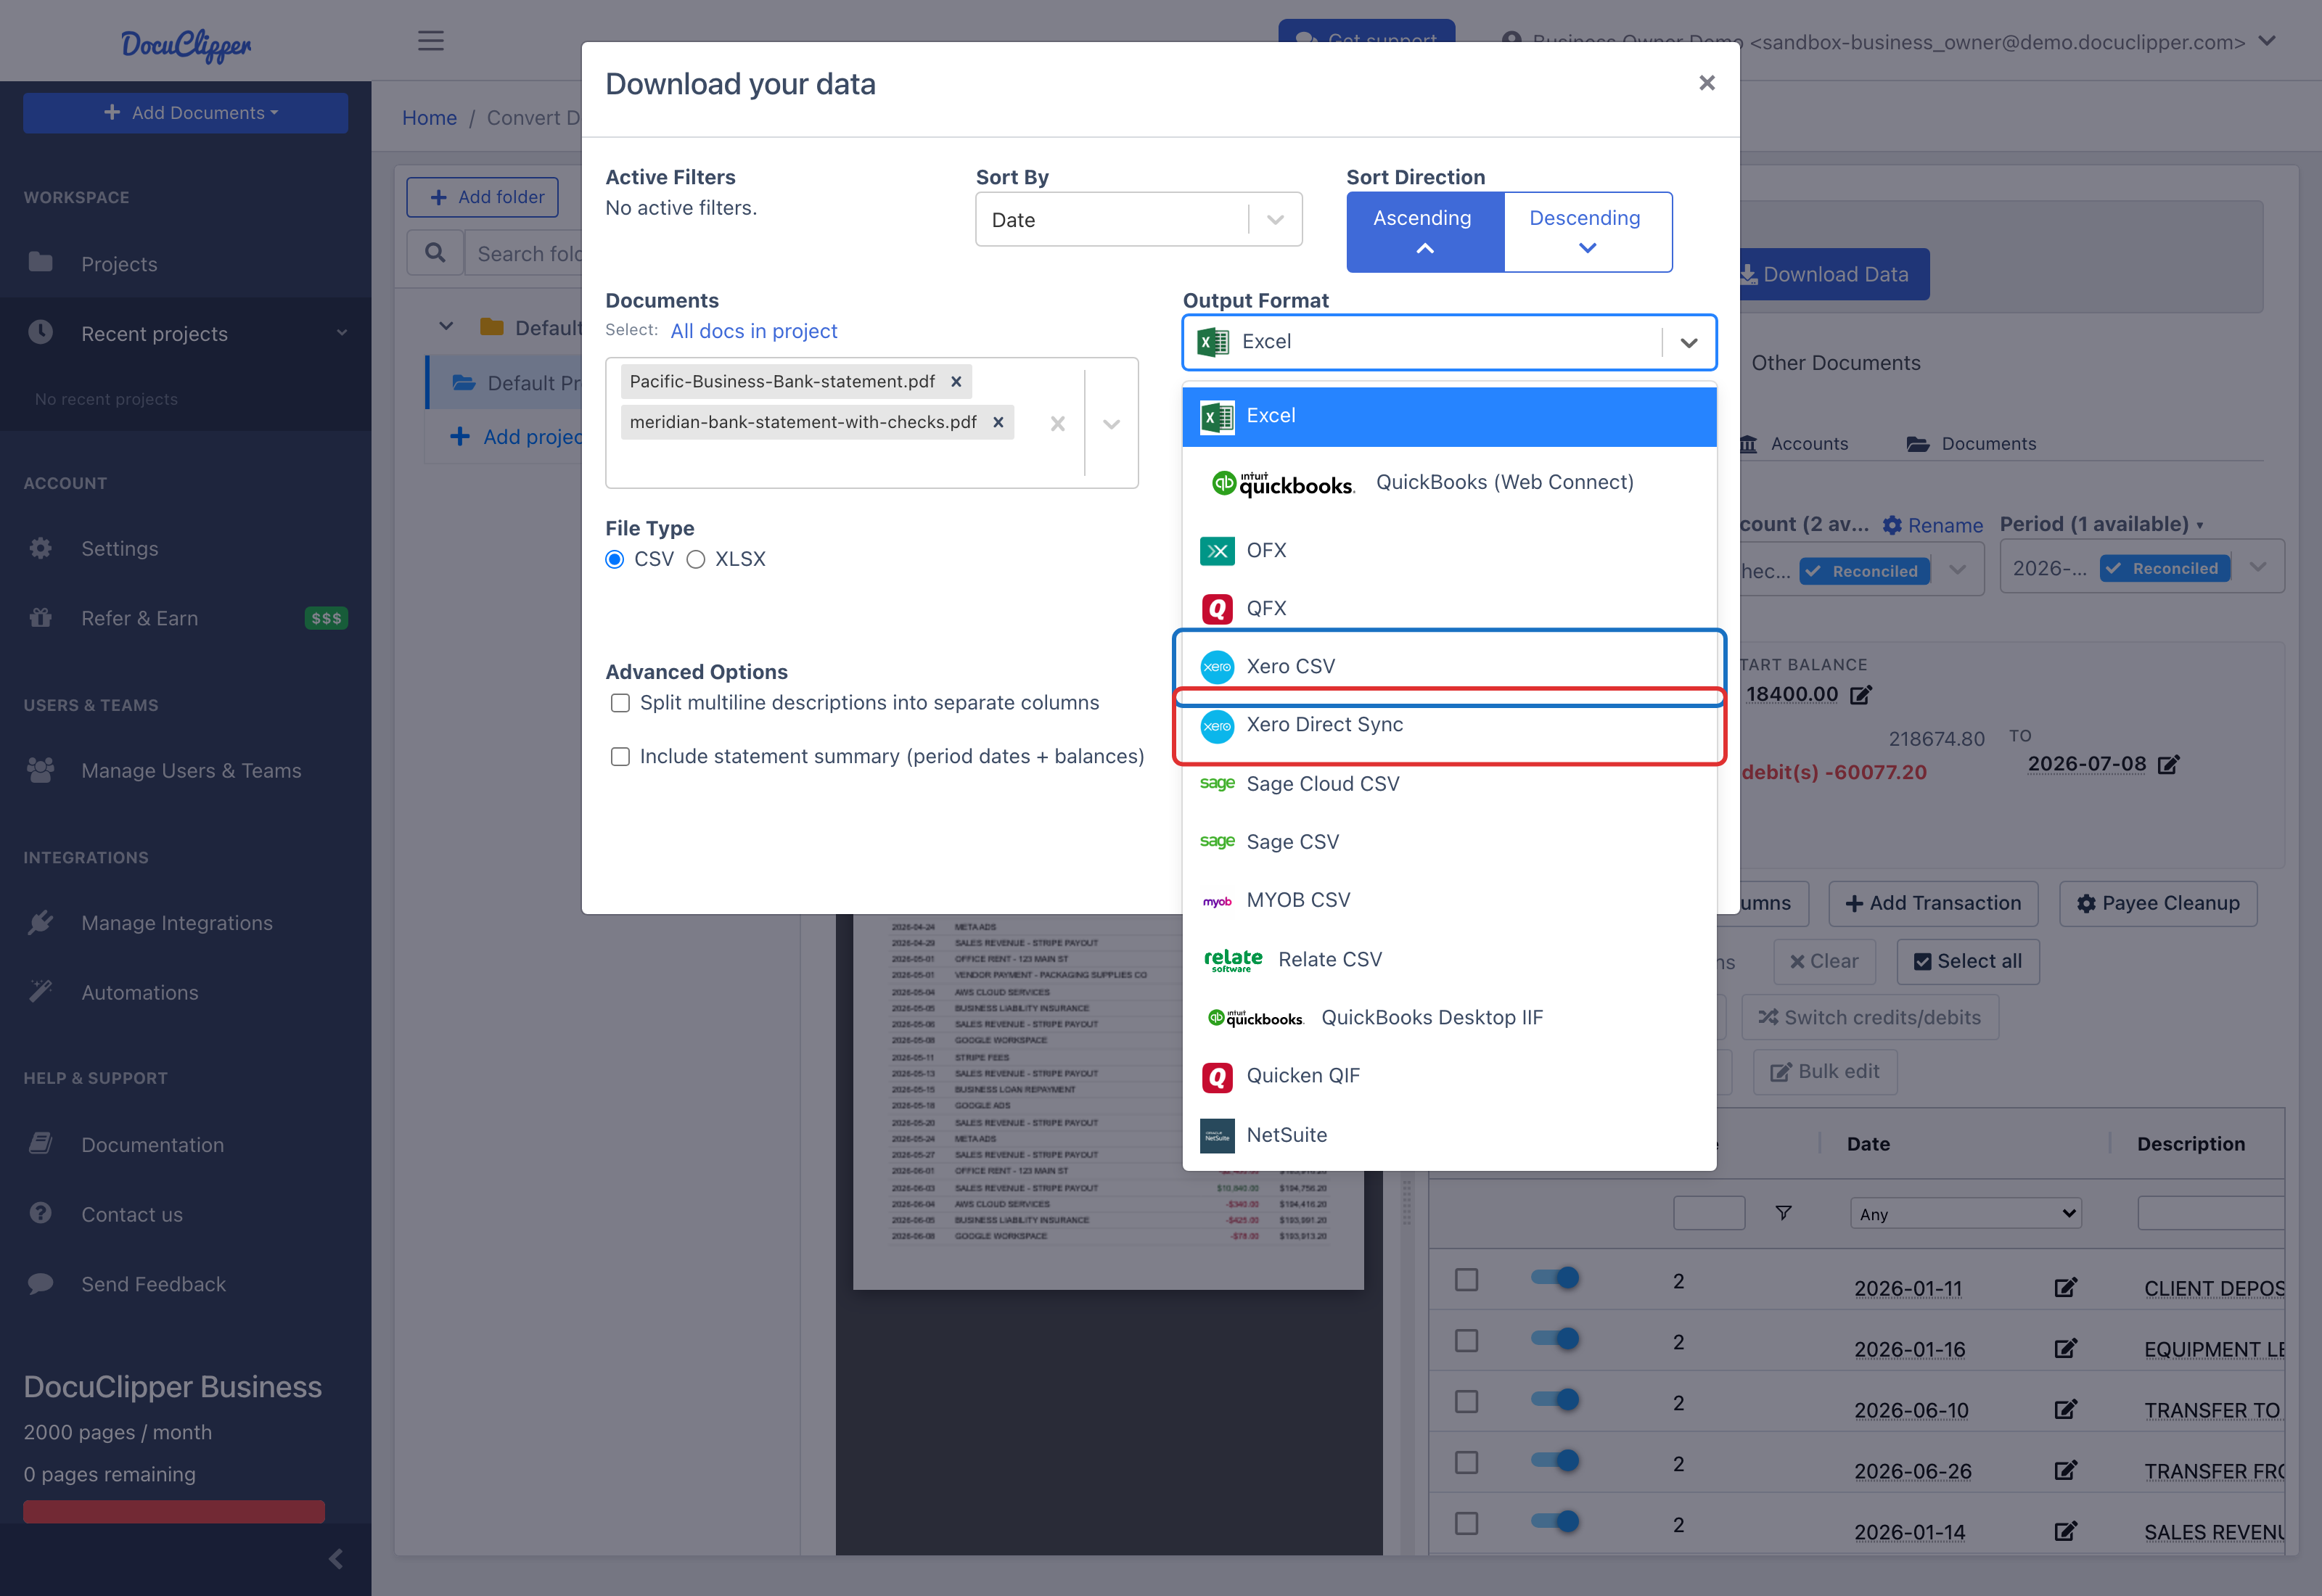This screenshot has width=2322, height=1596.
Task: Edit date of 2026-06-10 transaction
Action: coord(2065,1411)
